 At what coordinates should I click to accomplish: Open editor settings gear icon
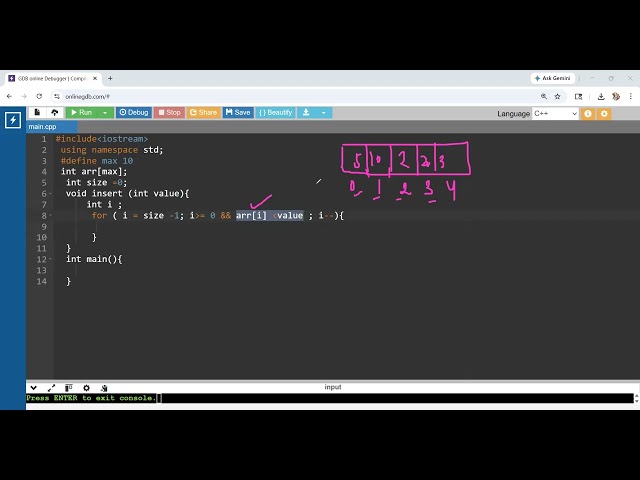pyautogui.click(x=604, y=113)
